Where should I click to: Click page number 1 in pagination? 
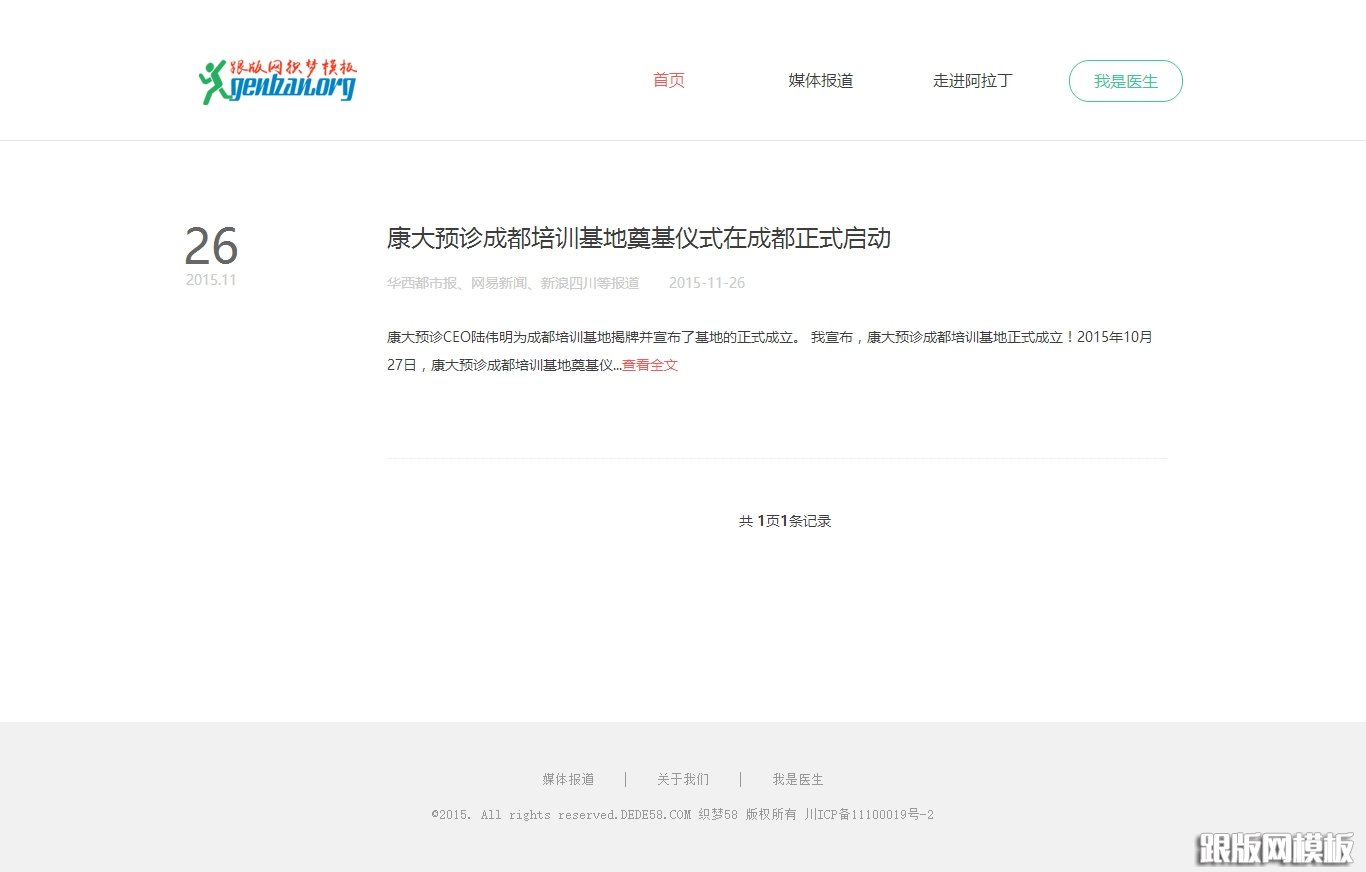click(760, 520)
